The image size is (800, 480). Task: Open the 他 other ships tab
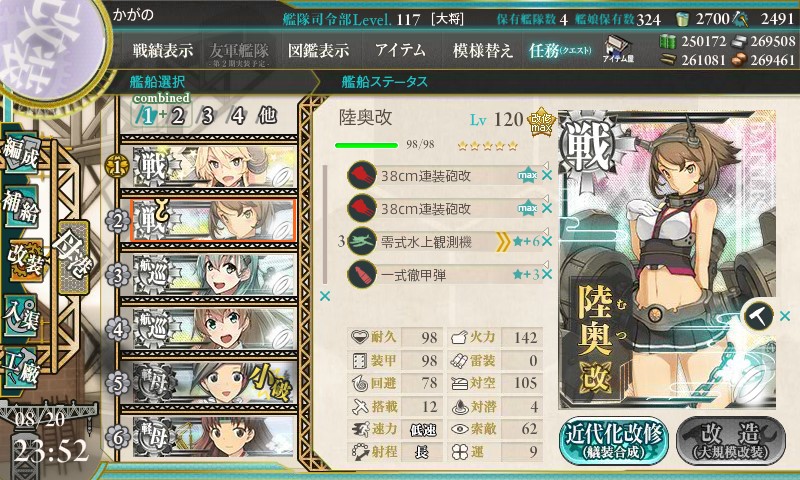coord(267,116)
